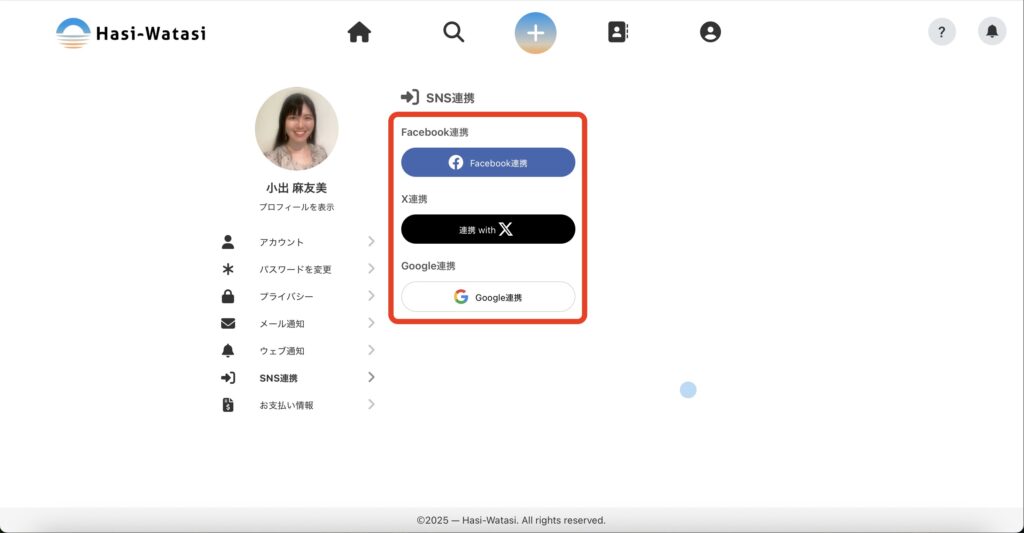
Task: Click the Google連携 button
Action: point(488,297)
